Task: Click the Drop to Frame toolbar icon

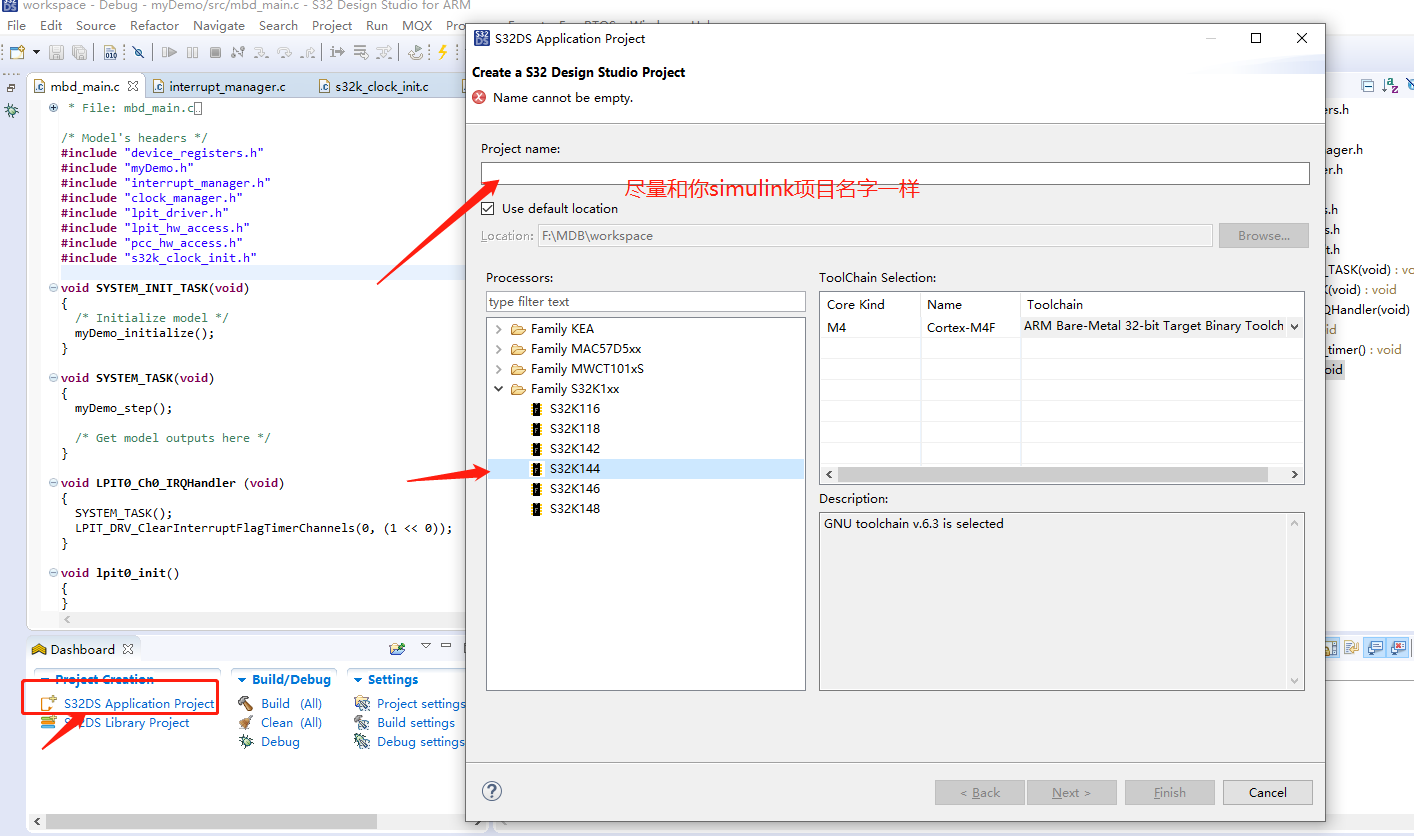Action: tap(361, 52)
